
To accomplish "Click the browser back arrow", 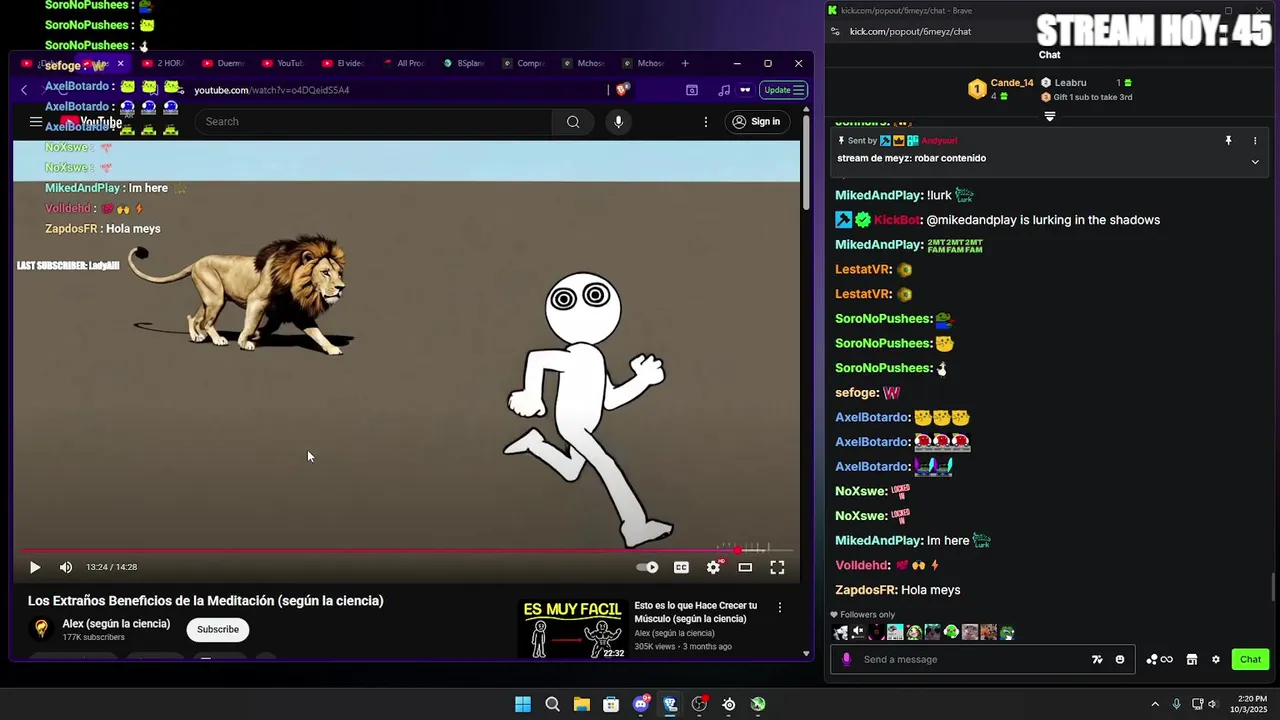I will [24, 90].
